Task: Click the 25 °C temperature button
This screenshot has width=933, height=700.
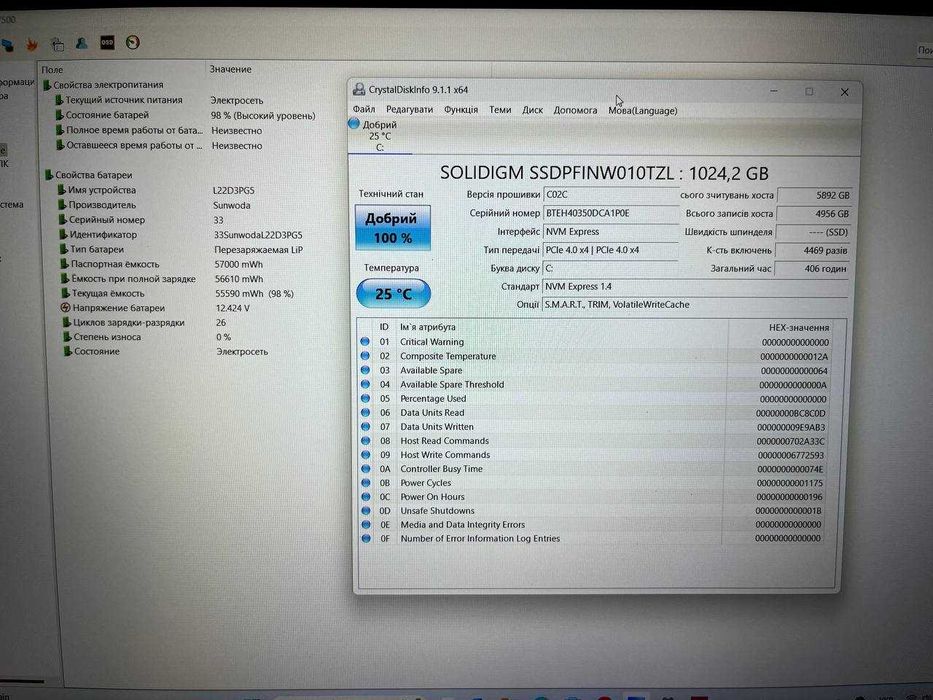Action: tap(393, 294)
